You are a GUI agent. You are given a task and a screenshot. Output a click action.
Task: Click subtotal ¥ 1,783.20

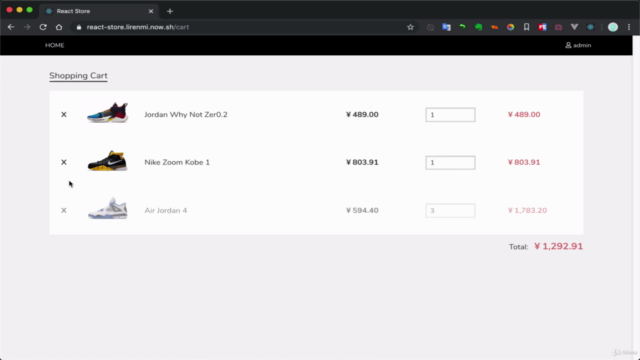pos(527,211)
